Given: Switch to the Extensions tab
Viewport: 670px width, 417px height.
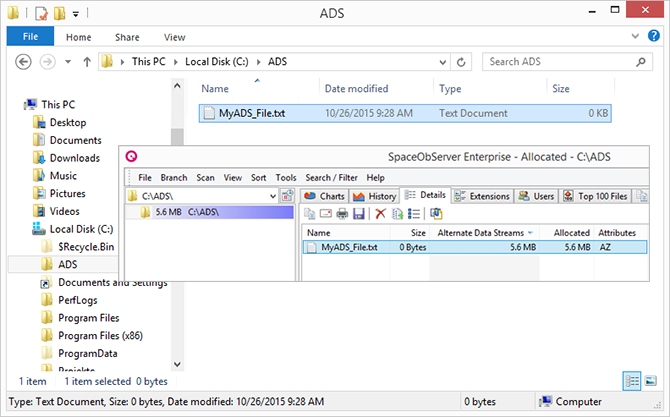Looking at the screenshot, I should pyautogui.click(x=482, y=196).
